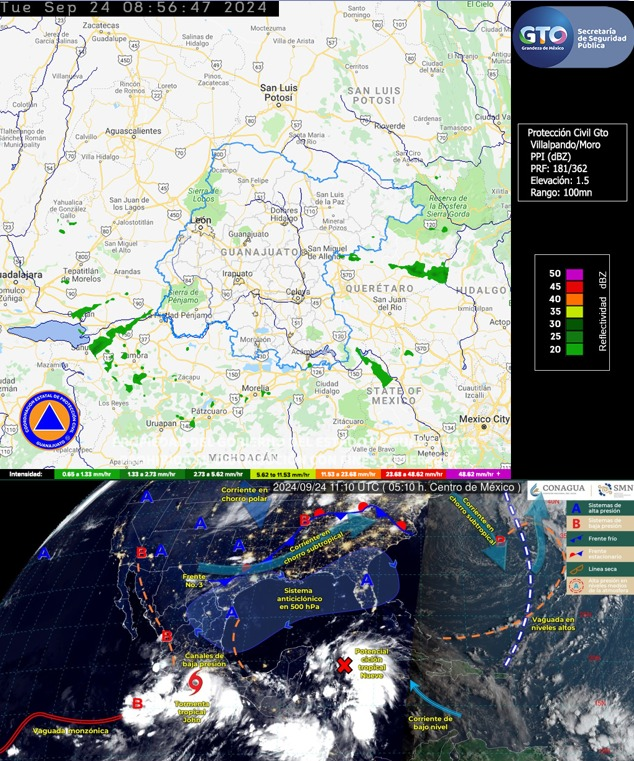
Task: Click the Secretaría de Seguridad Pública text
Action: (x=601, y=38)
